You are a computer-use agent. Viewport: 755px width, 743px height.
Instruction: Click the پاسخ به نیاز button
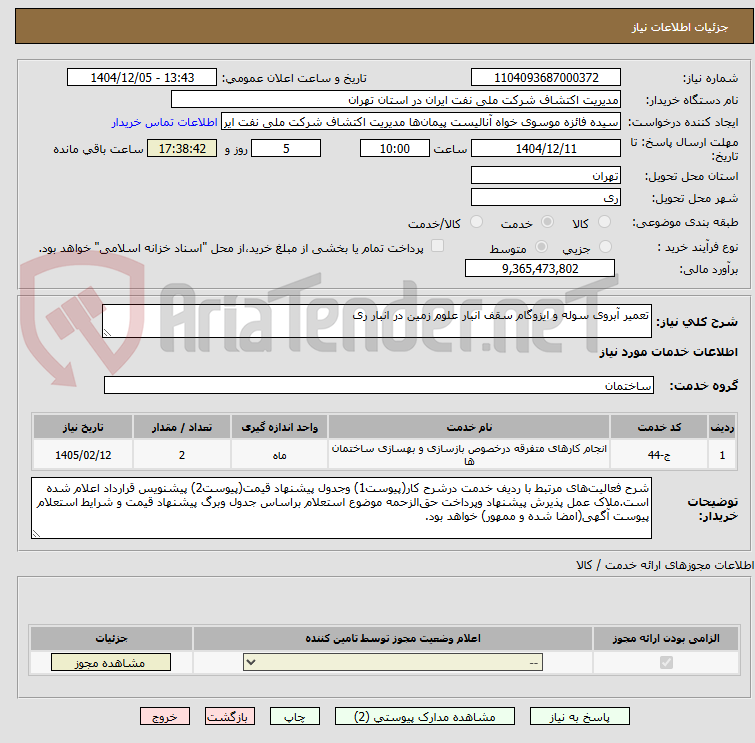coord(580,717)
